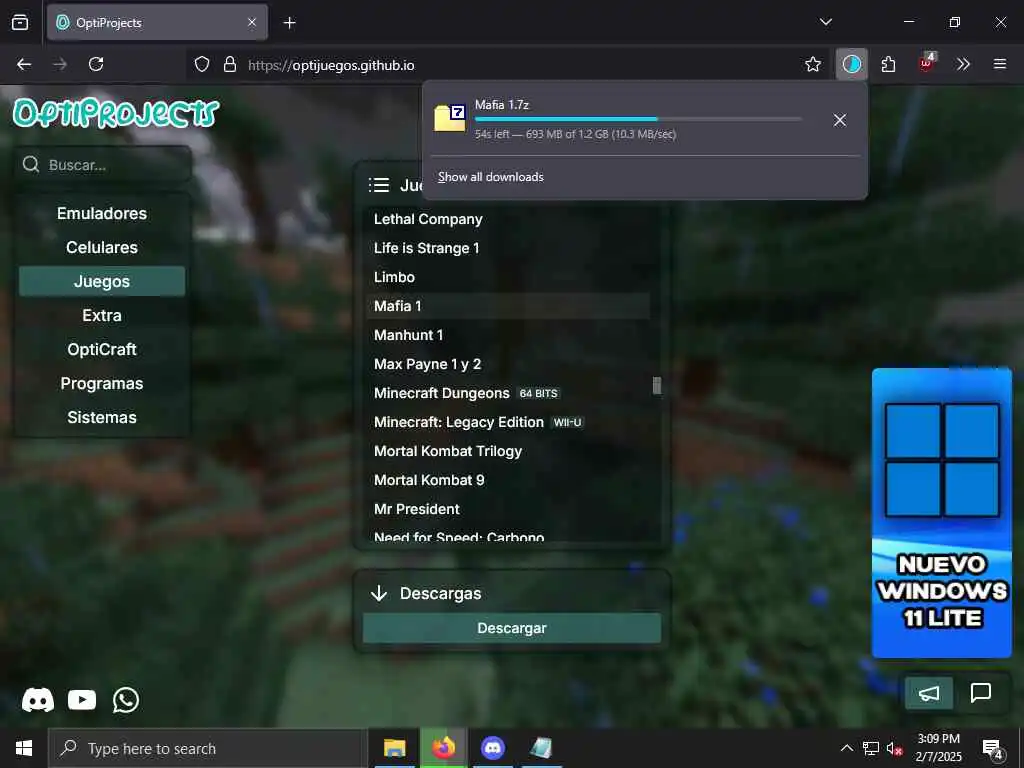Select the OptiCraft category

(102, 349)
